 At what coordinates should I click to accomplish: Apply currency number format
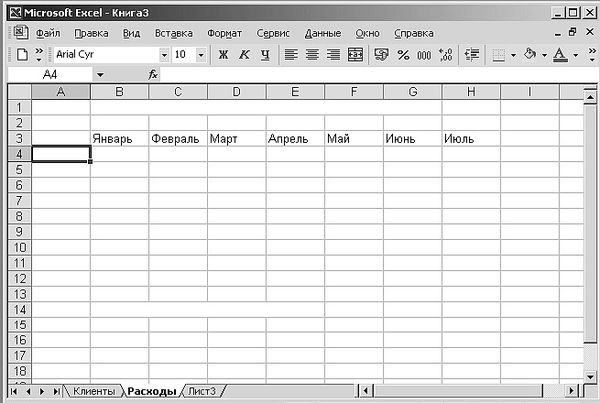tap(381, 54)
